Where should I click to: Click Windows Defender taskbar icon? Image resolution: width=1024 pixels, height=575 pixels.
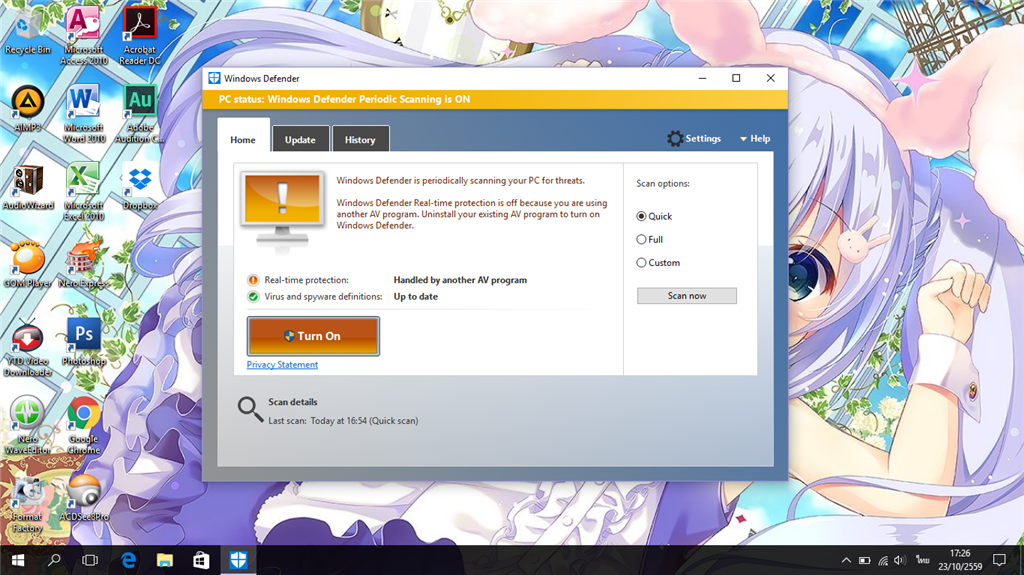tap(238, 560)
